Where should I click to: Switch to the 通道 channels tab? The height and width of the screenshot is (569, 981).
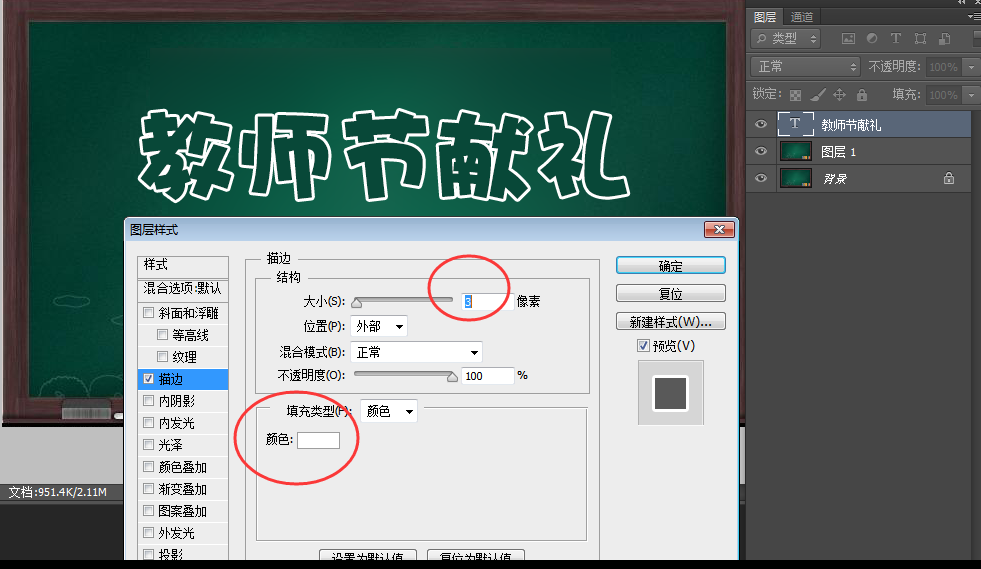coord(802,18)
